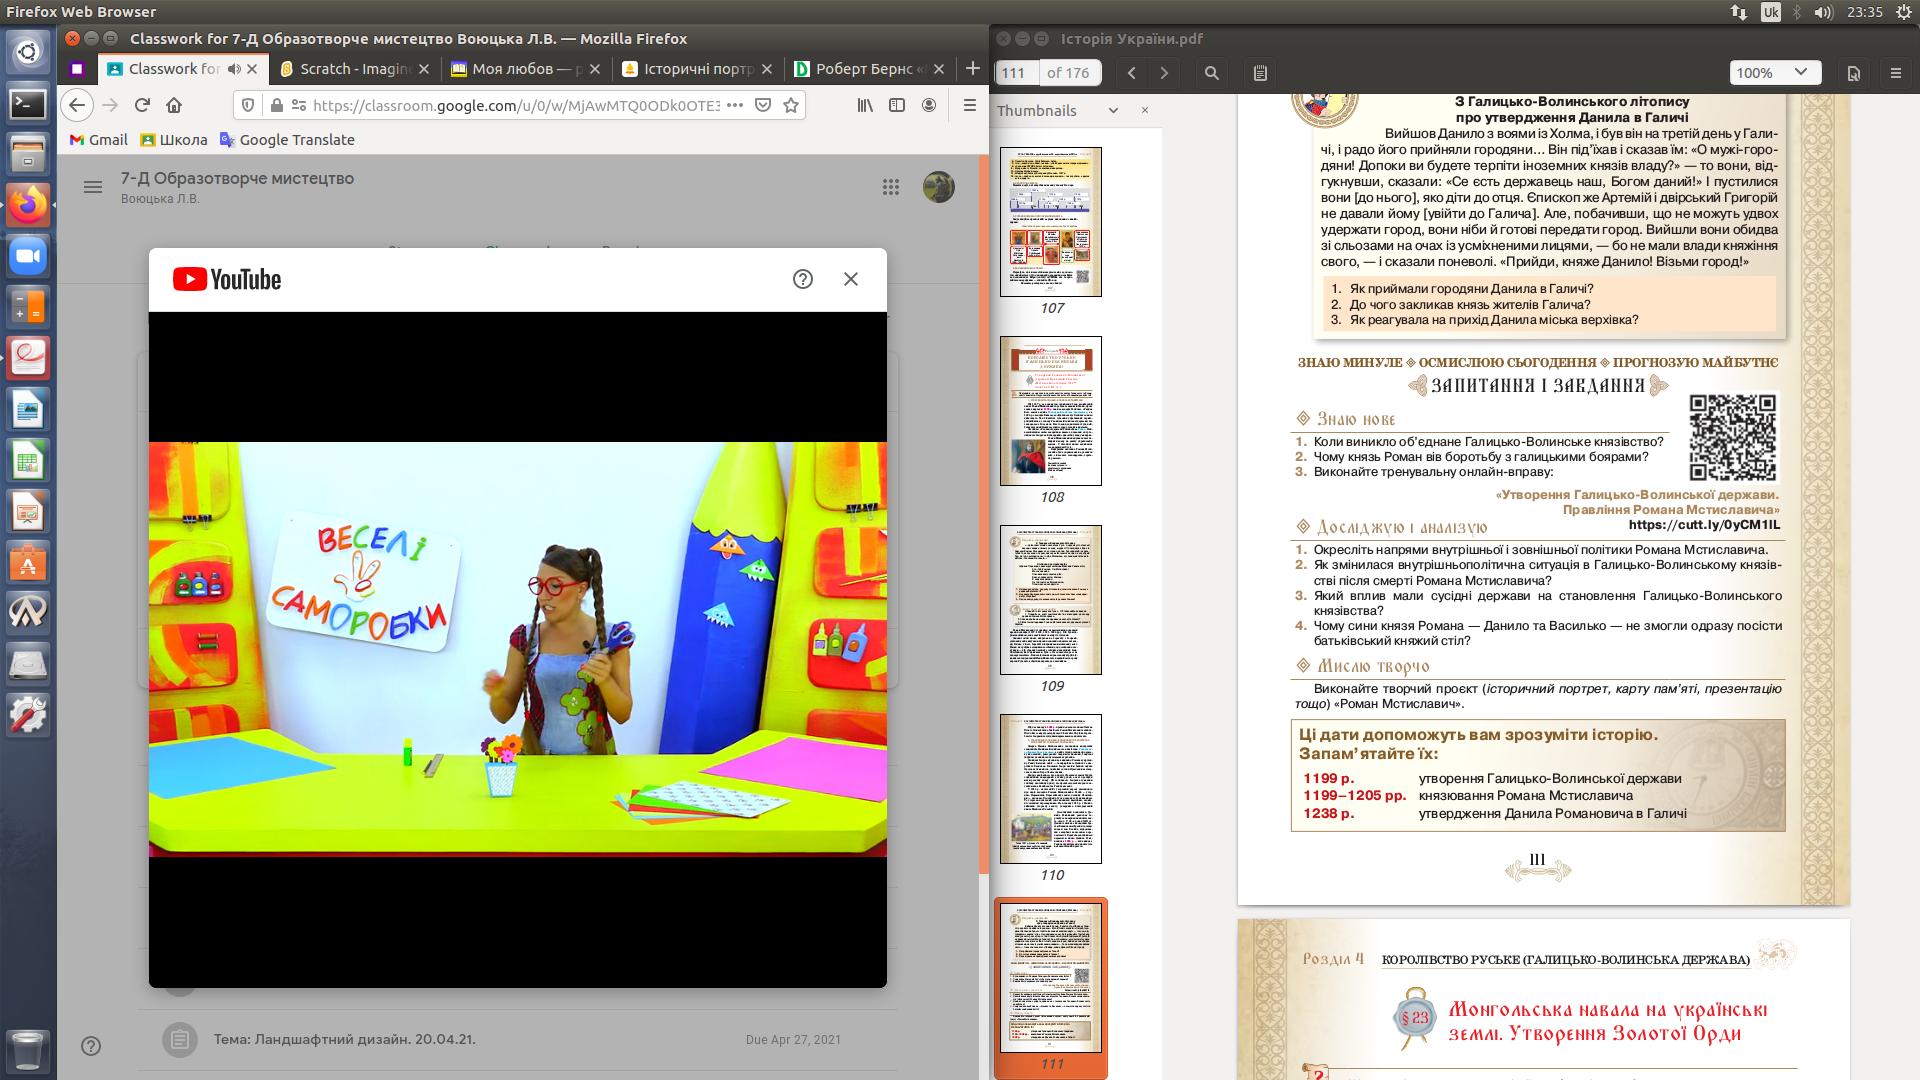
Task: Toggle Firefox sidebar view
Action: (x=897, y=105)
